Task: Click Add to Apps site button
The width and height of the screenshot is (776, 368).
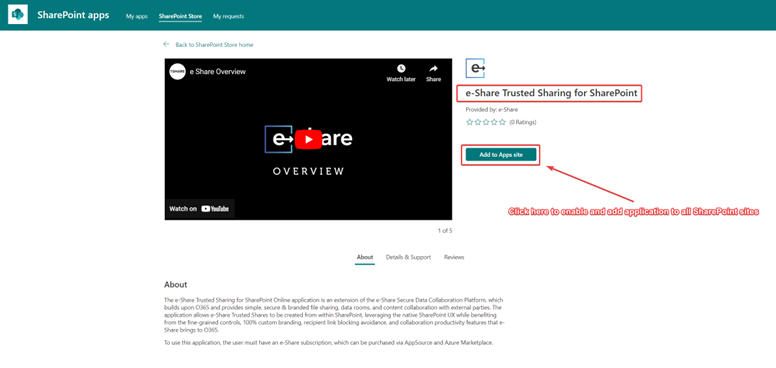Action: pyautogui.click(x=501, y=155)
